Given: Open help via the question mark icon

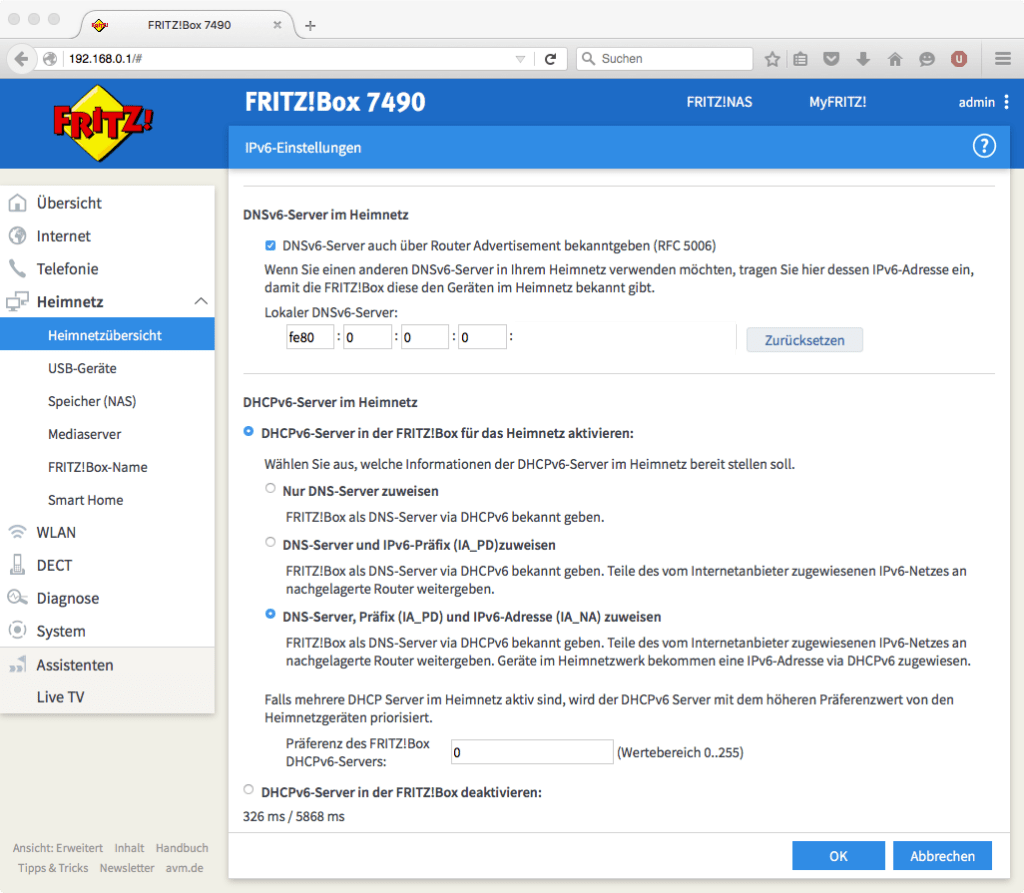Looking at the screenshot, I should tap(983, 146).
